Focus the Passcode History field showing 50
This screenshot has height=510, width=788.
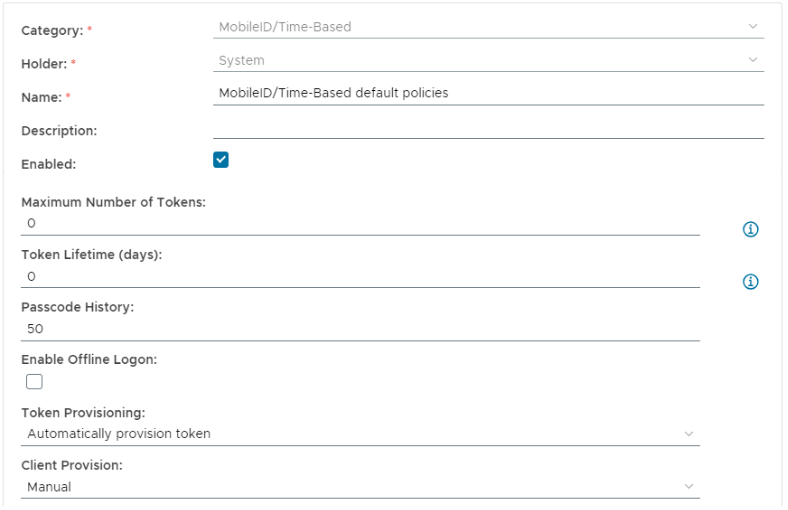click(x=360, y=329)
